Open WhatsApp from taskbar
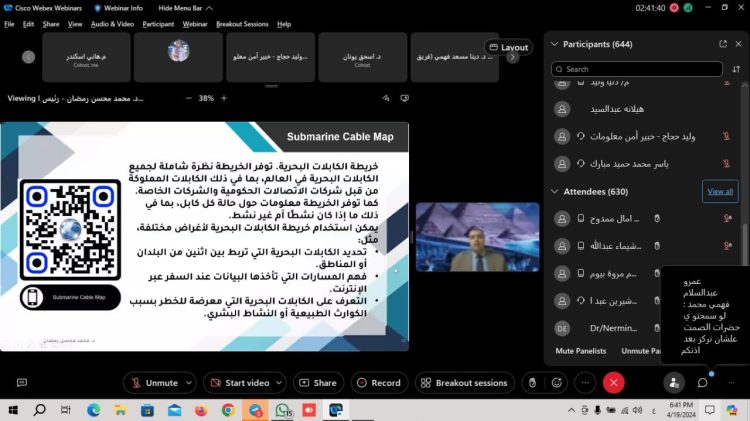 click(283, 410)
